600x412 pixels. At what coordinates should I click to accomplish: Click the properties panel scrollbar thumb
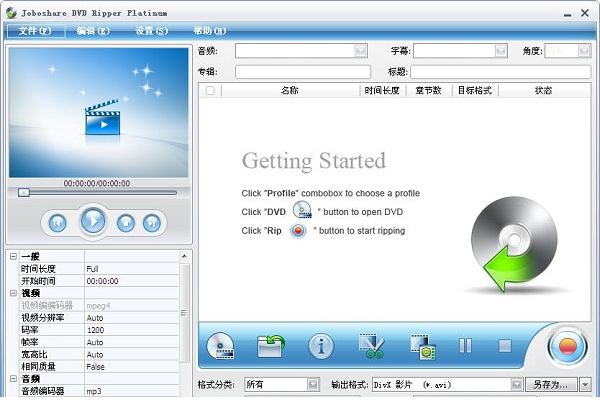point(184,313)
